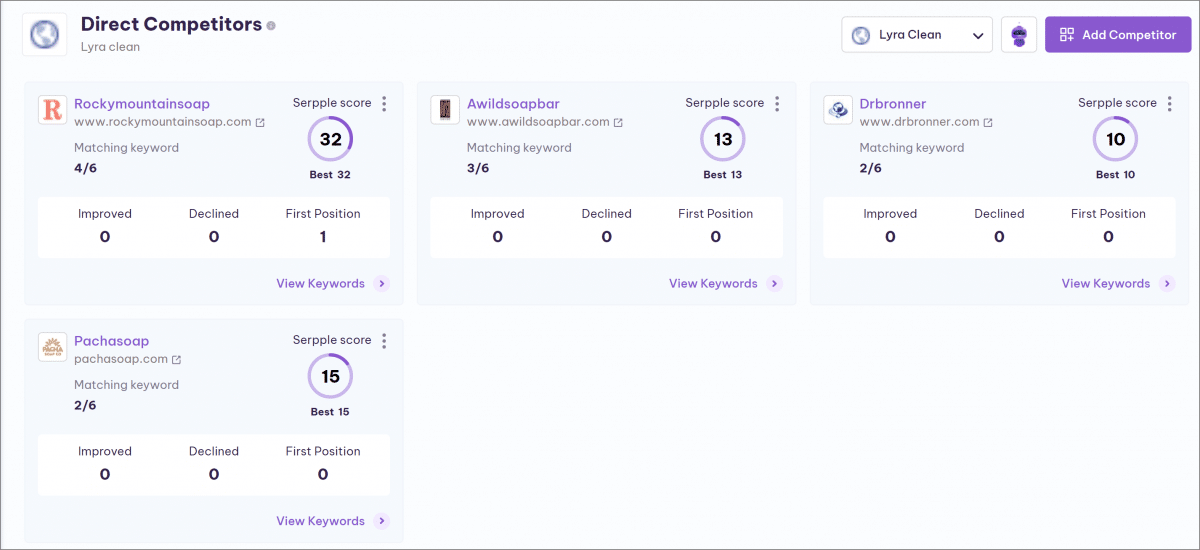Open the Rockymountainsoap external link icon

point(260,122)
